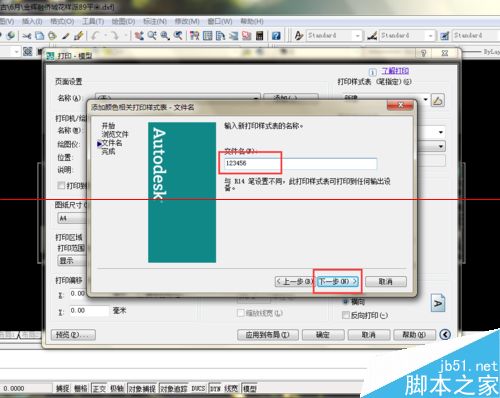Screen dimensions: 500x398
Task: Open the QuickCalc calculator icon
Action: pos(260,36)
